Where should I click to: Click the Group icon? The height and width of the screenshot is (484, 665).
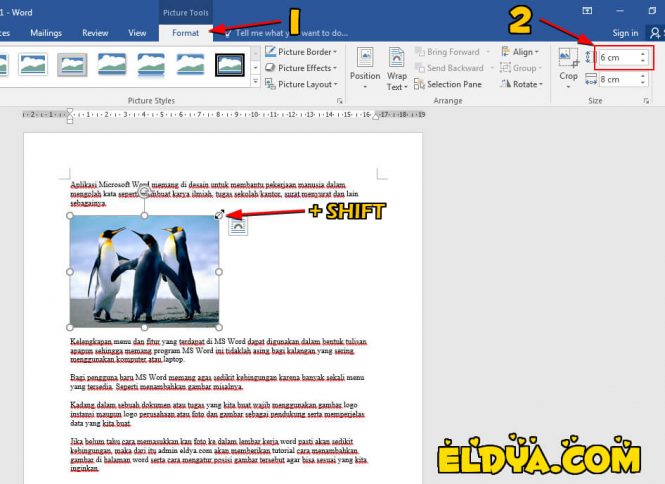point(505,68)
